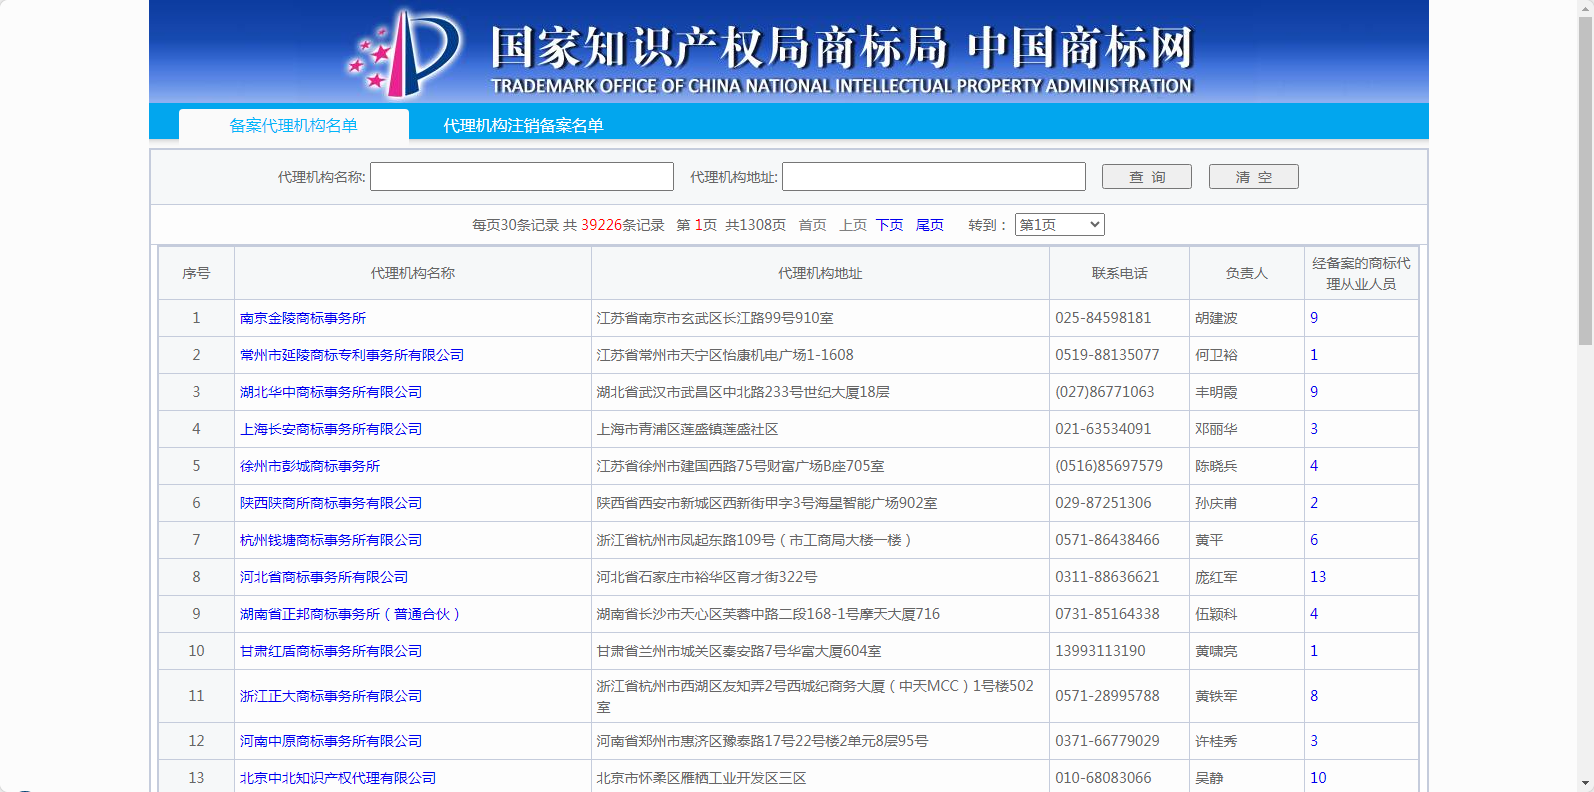
Task: Click the 代理机构名称 column header
Action: tap(413, 273)
